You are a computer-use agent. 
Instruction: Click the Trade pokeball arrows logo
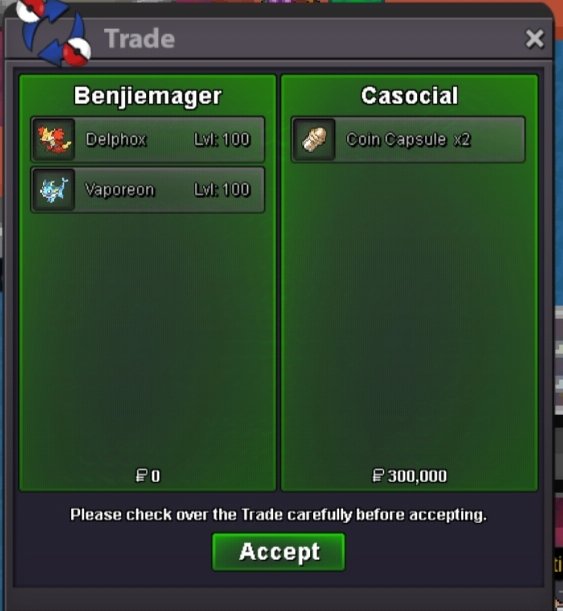[x=54, y=34]
